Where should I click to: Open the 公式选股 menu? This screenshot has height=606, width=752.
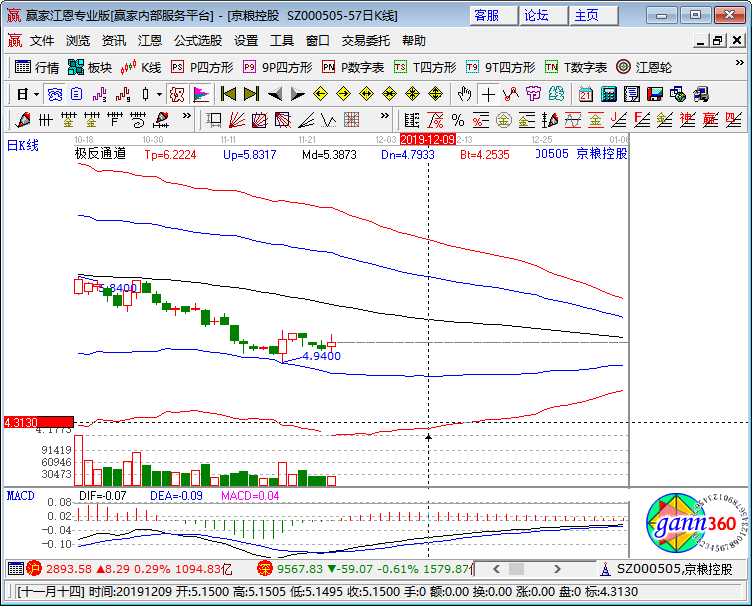[198, 41]
